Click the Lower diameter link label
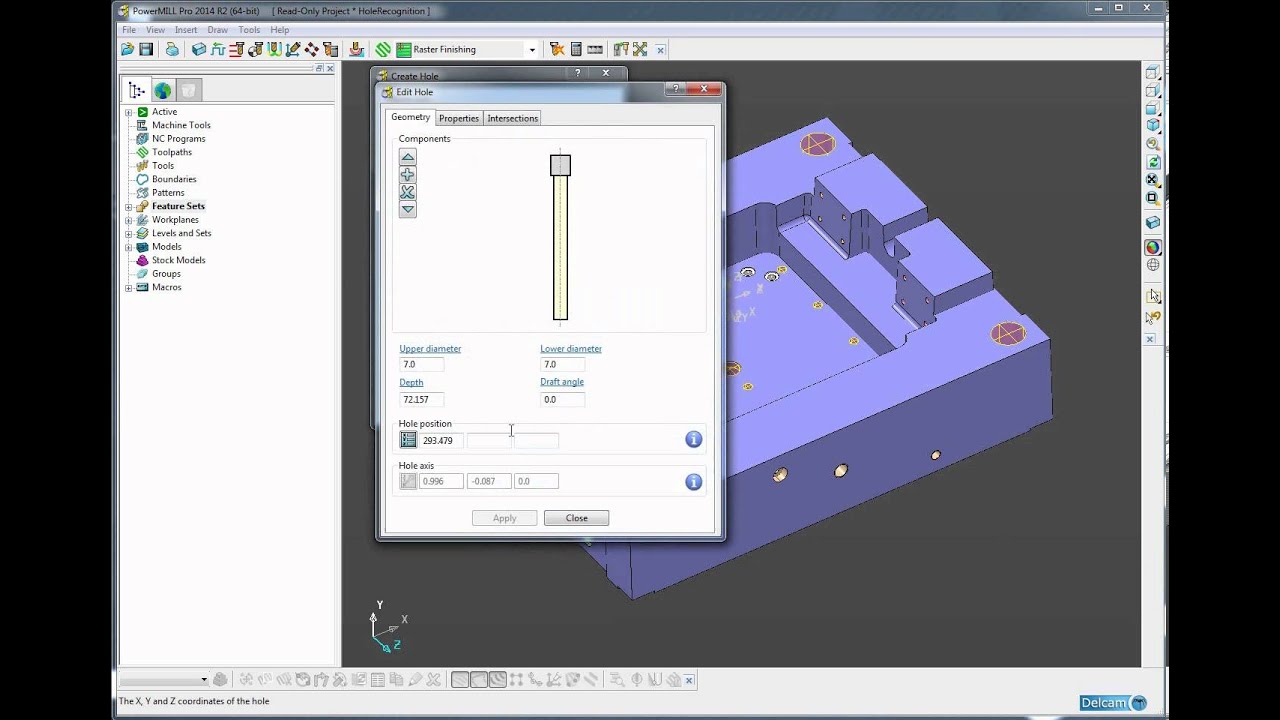 tap(571, 349)
